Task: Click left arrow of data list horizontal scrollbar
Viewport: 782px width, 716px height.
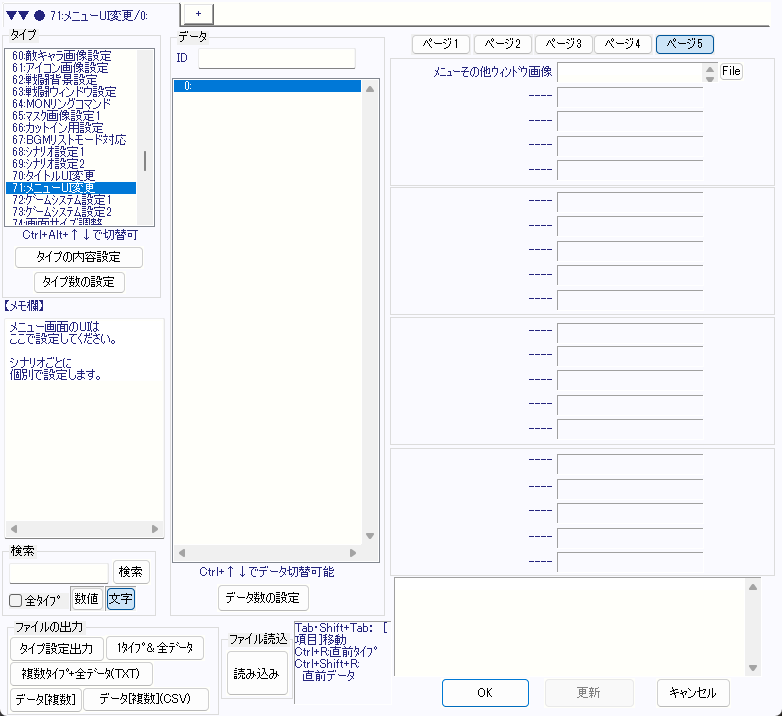Action: 181,552
